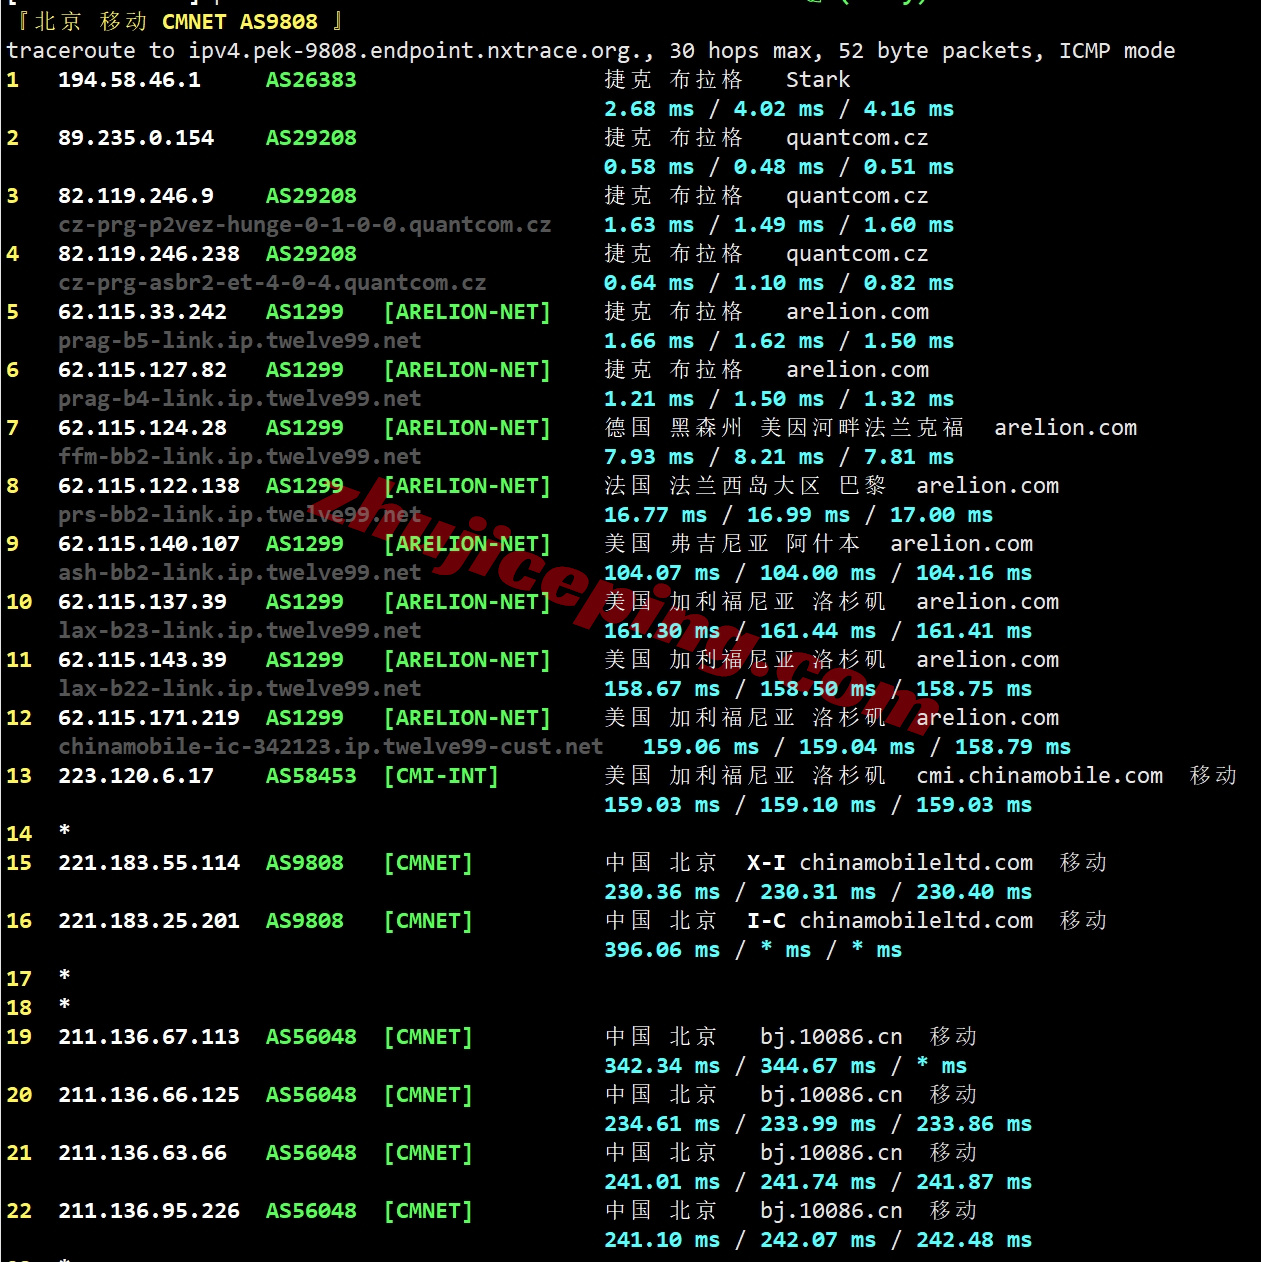
Task: Click IP 223.120.6.17 on hop 13
Action: 136,776
